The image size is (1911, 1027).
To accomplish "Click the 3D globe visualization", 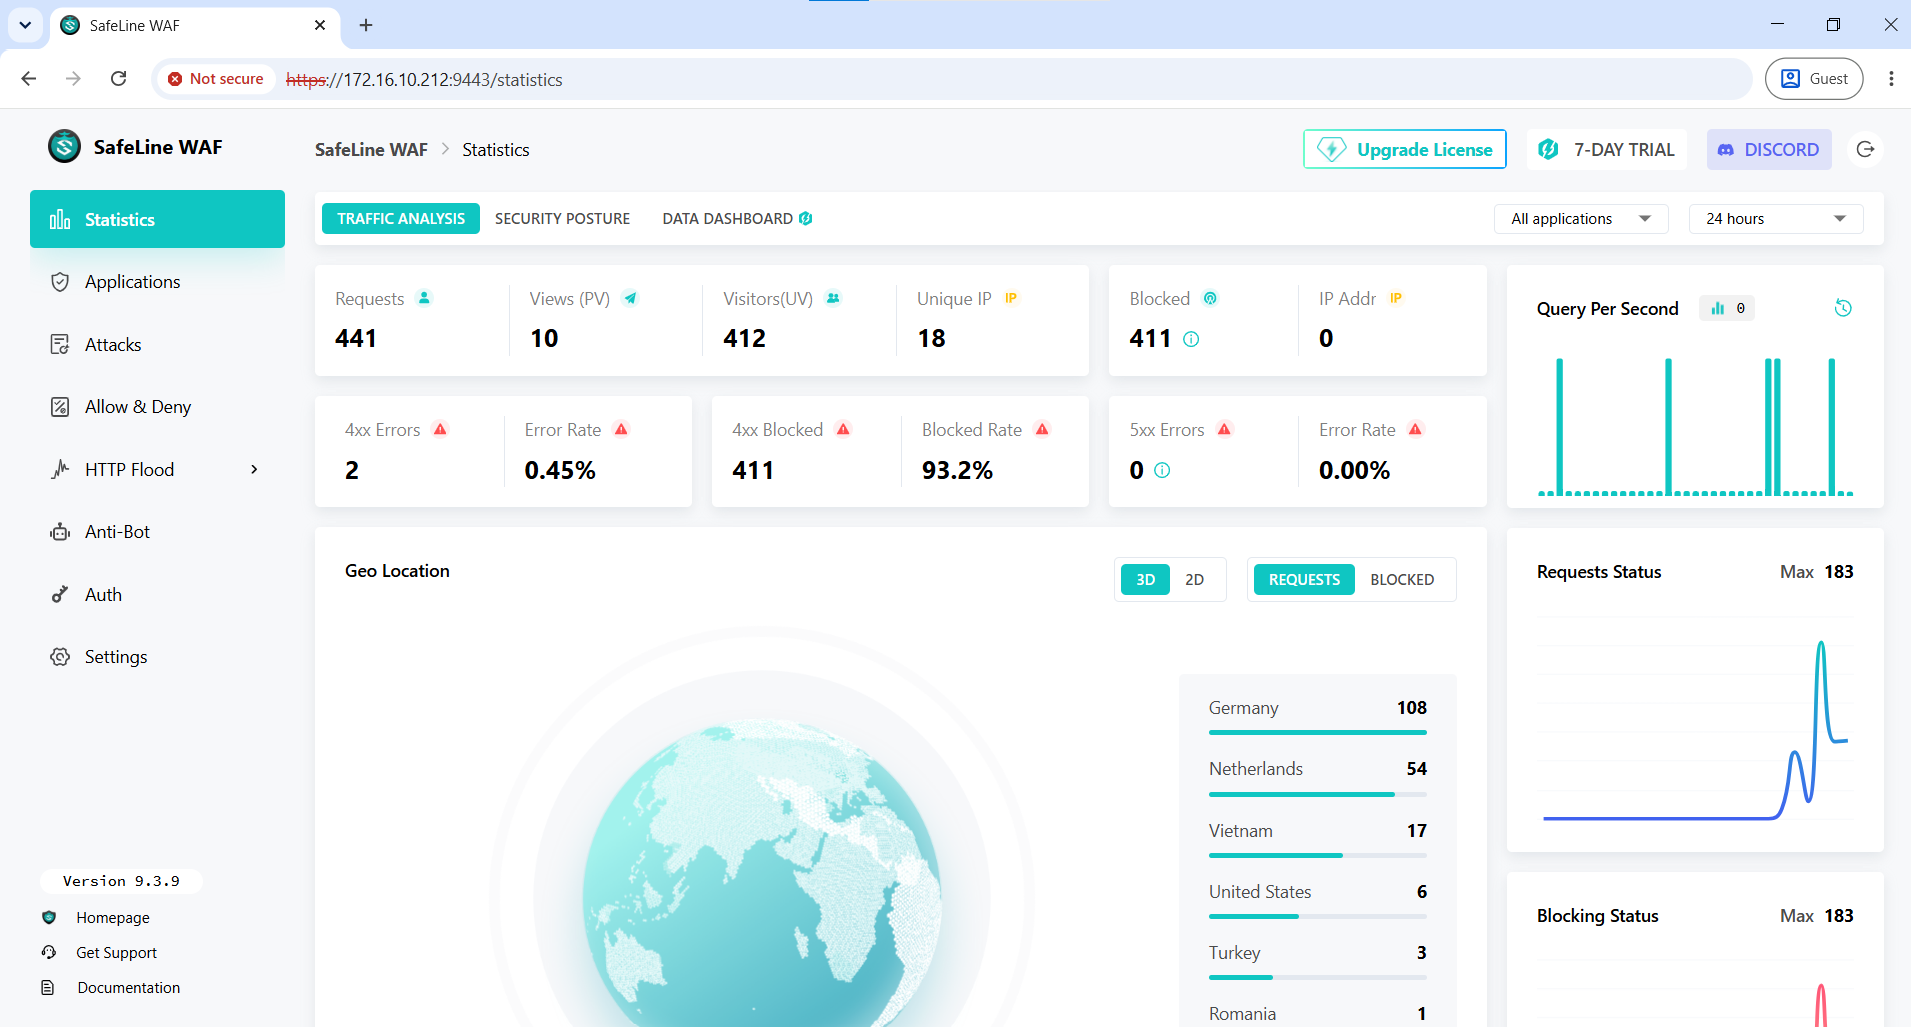I will pos(762,872).
